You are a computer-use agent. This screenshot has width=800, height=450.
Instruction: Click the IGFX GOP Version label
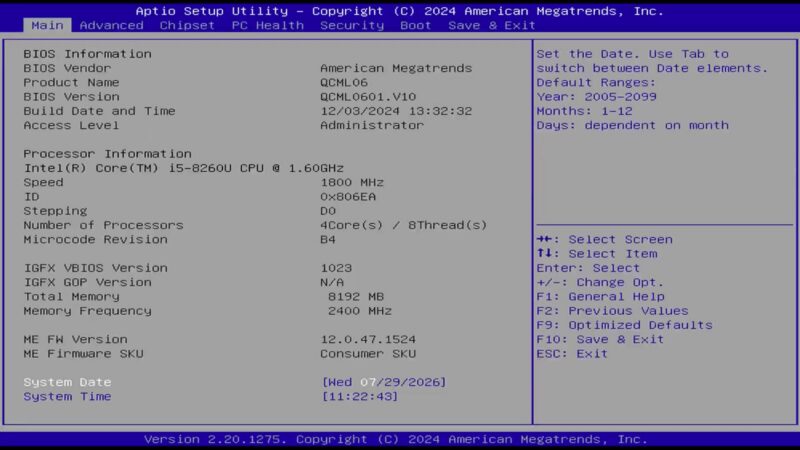[x=87, y=282]
